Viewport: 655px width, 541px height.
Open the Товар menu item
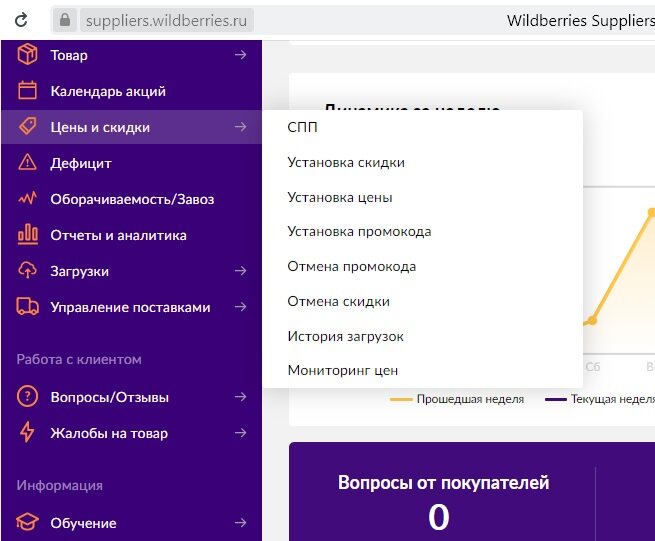click(69, 55)
